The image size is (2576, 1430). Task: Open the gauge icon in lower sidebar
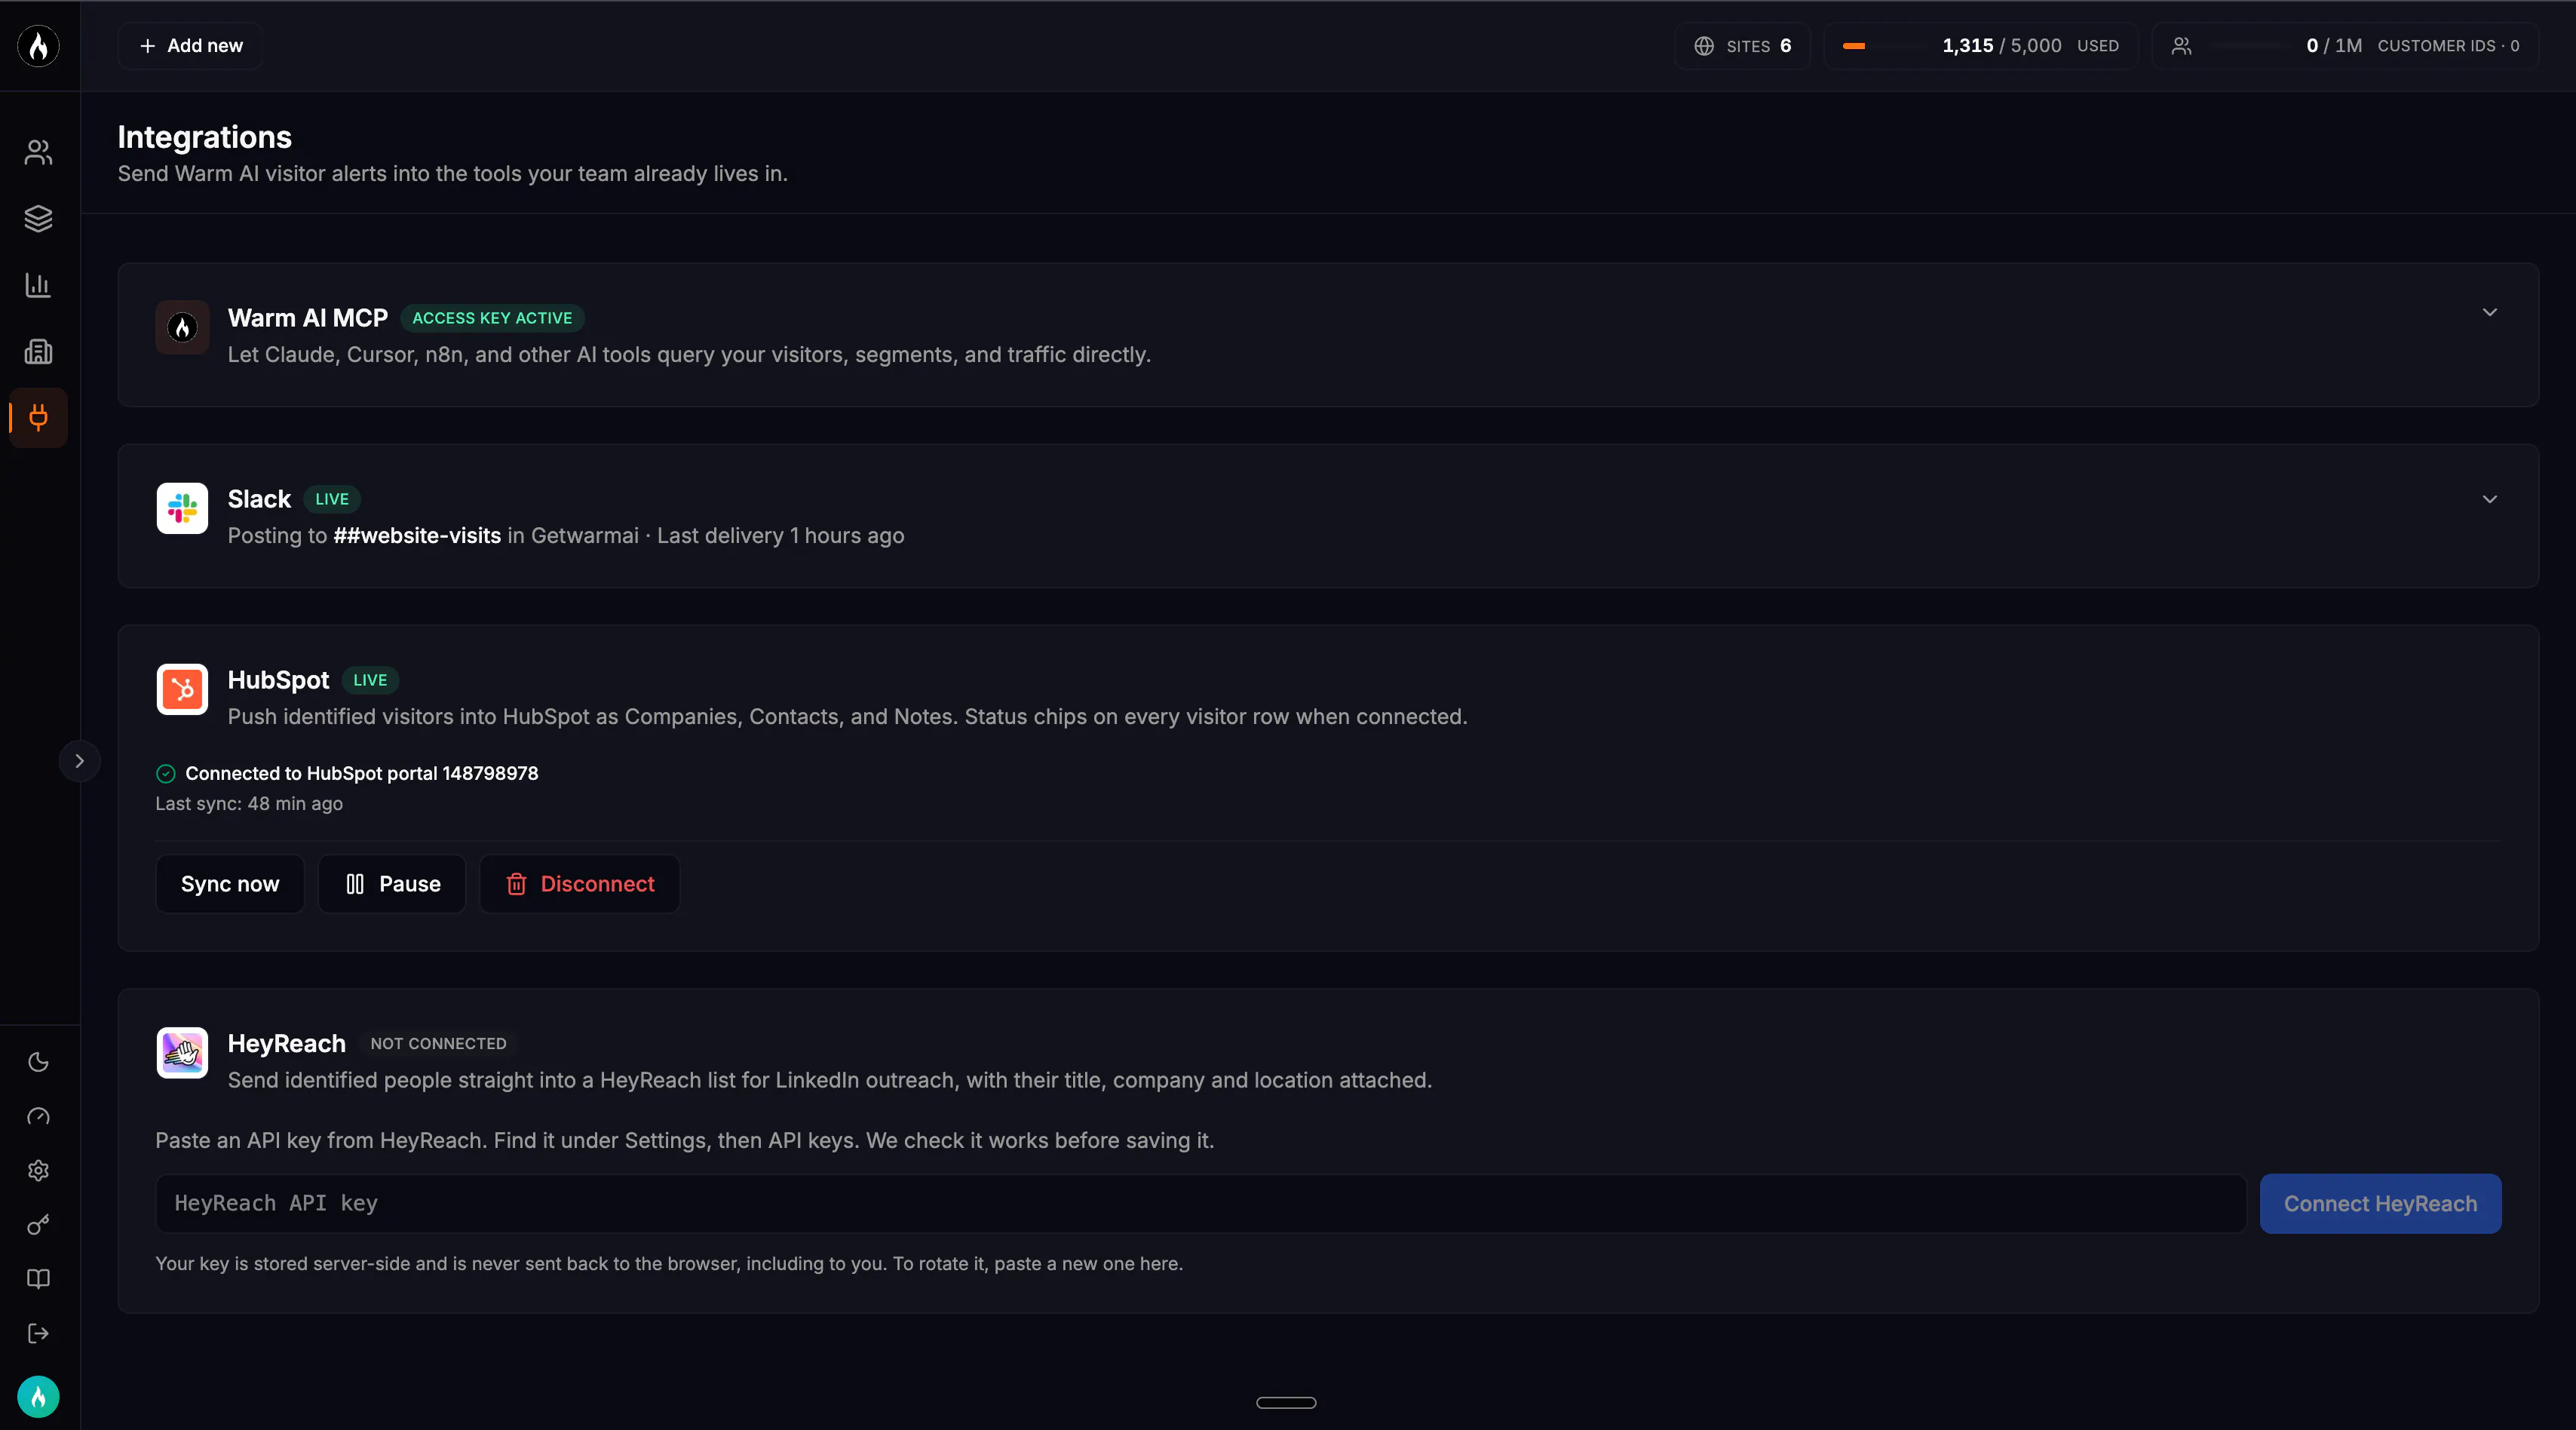(38, 1116)
